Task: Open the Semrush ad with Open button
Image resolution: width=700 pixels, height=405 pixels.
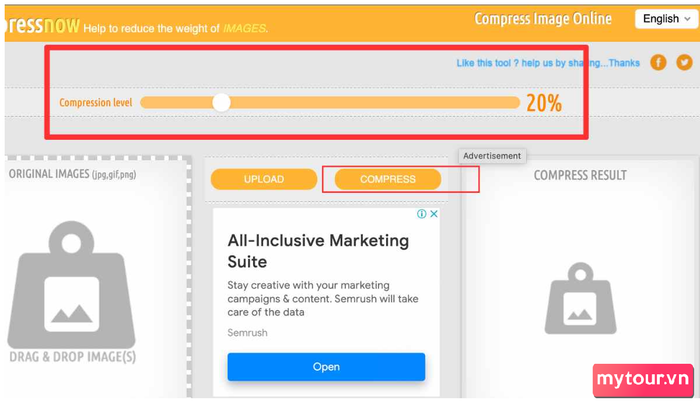Action: (326, 367)
